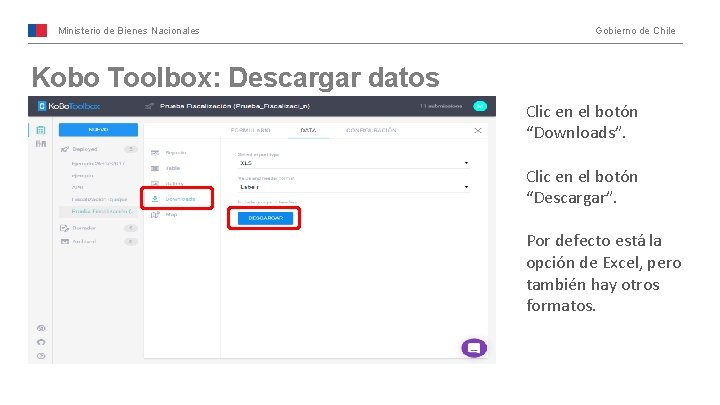Switch to the Configuración tab
The height and width of the screenshot is (405, 720).
[371, 130]
